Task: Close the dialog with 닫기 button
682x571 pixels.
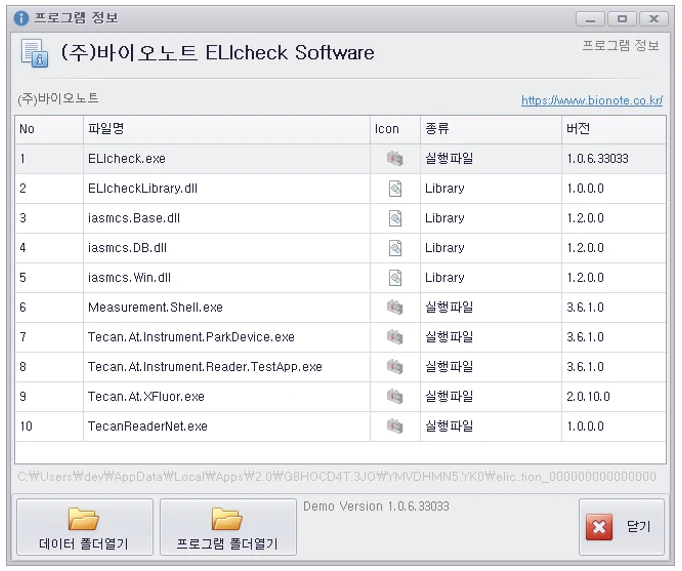Action: [x=622, y=527]
